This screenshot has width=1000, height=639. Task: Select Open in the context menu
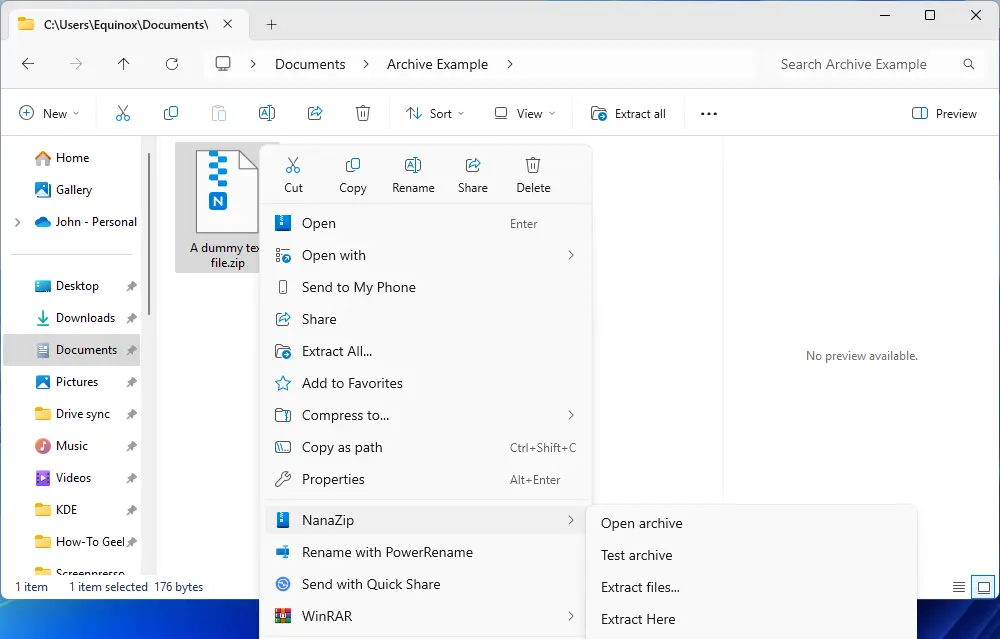(425, 223)
